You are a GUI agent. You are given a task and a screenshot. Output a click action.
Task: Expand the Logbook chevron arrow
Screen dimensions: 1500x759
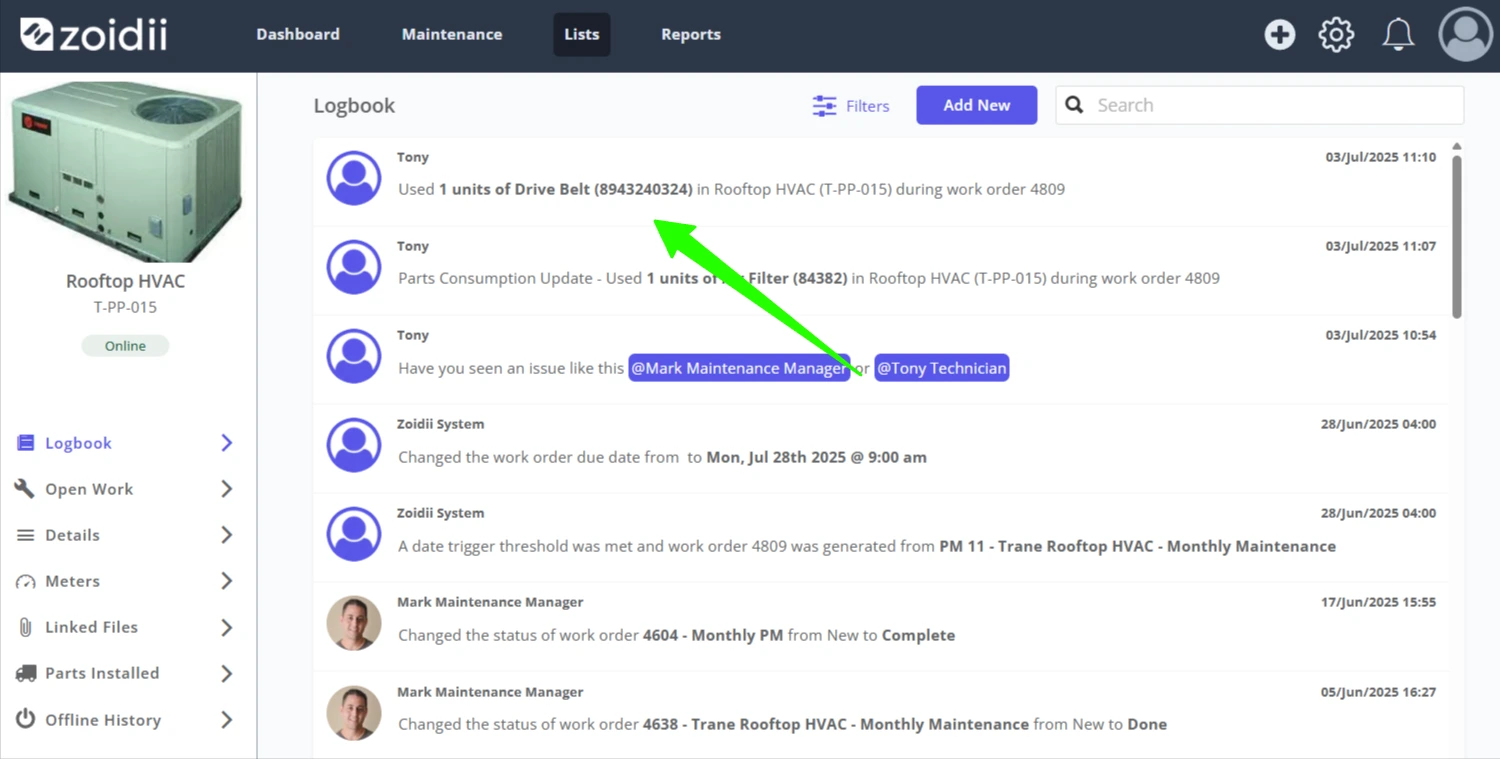(227, 443)
